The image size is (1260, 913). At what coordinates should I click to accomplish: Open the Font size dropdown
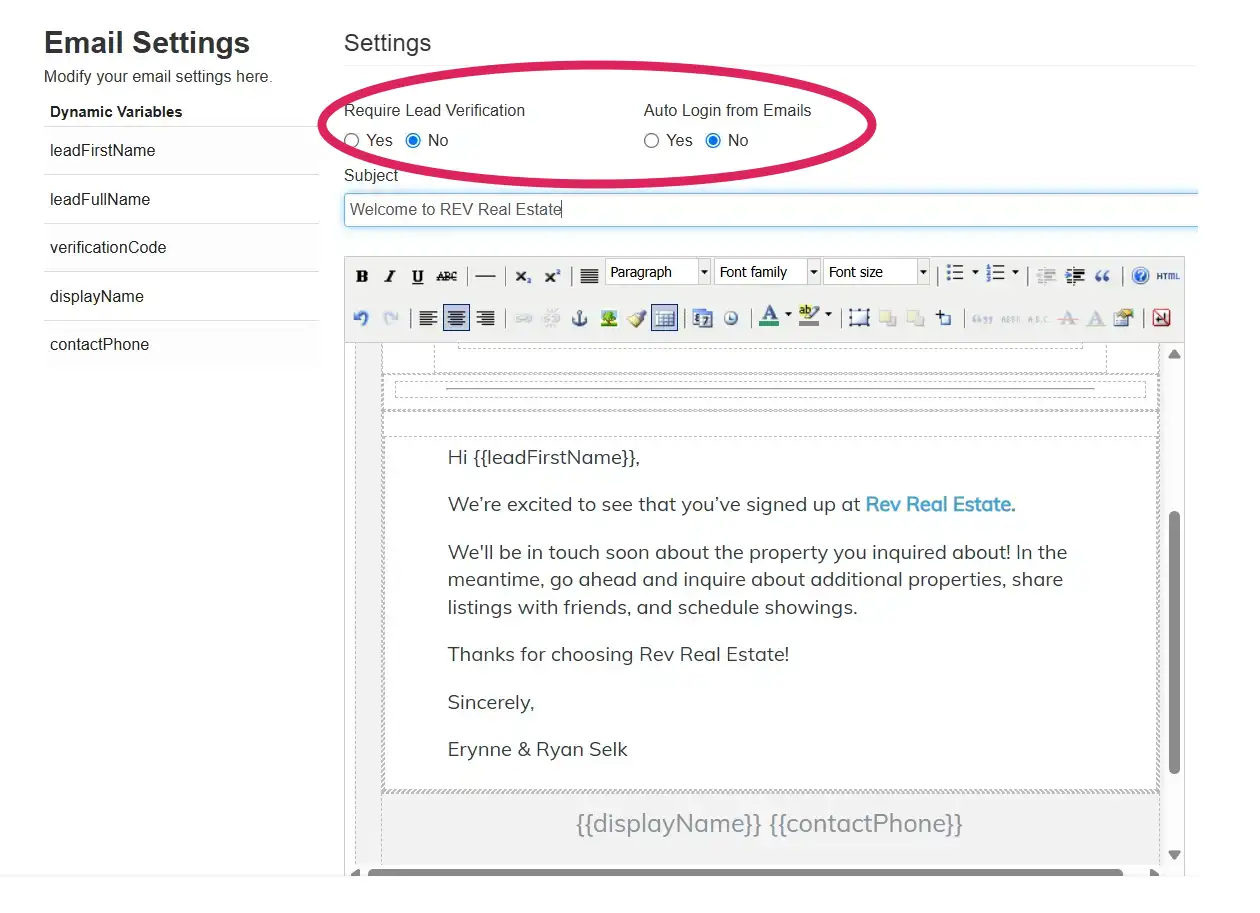(876, 272)
